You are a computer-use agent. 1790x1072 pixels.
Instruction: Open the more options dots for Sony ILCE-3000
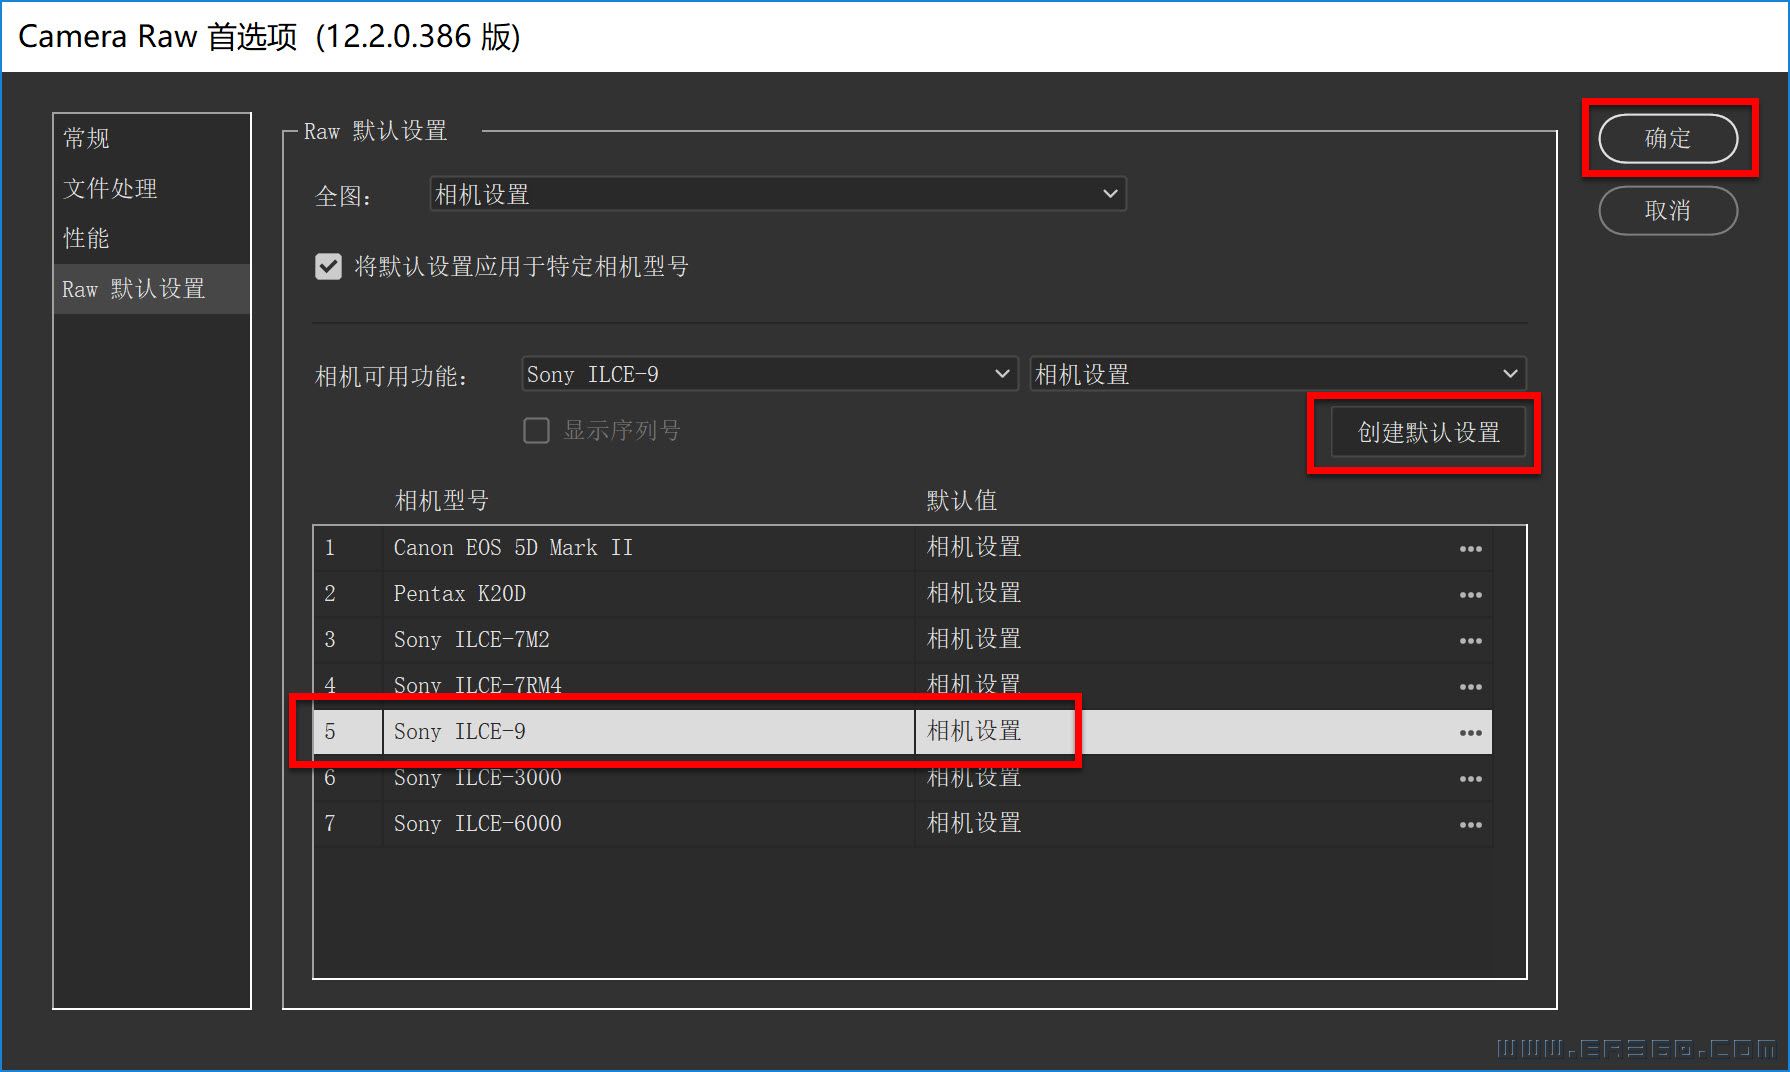(x=1470, y=778)
